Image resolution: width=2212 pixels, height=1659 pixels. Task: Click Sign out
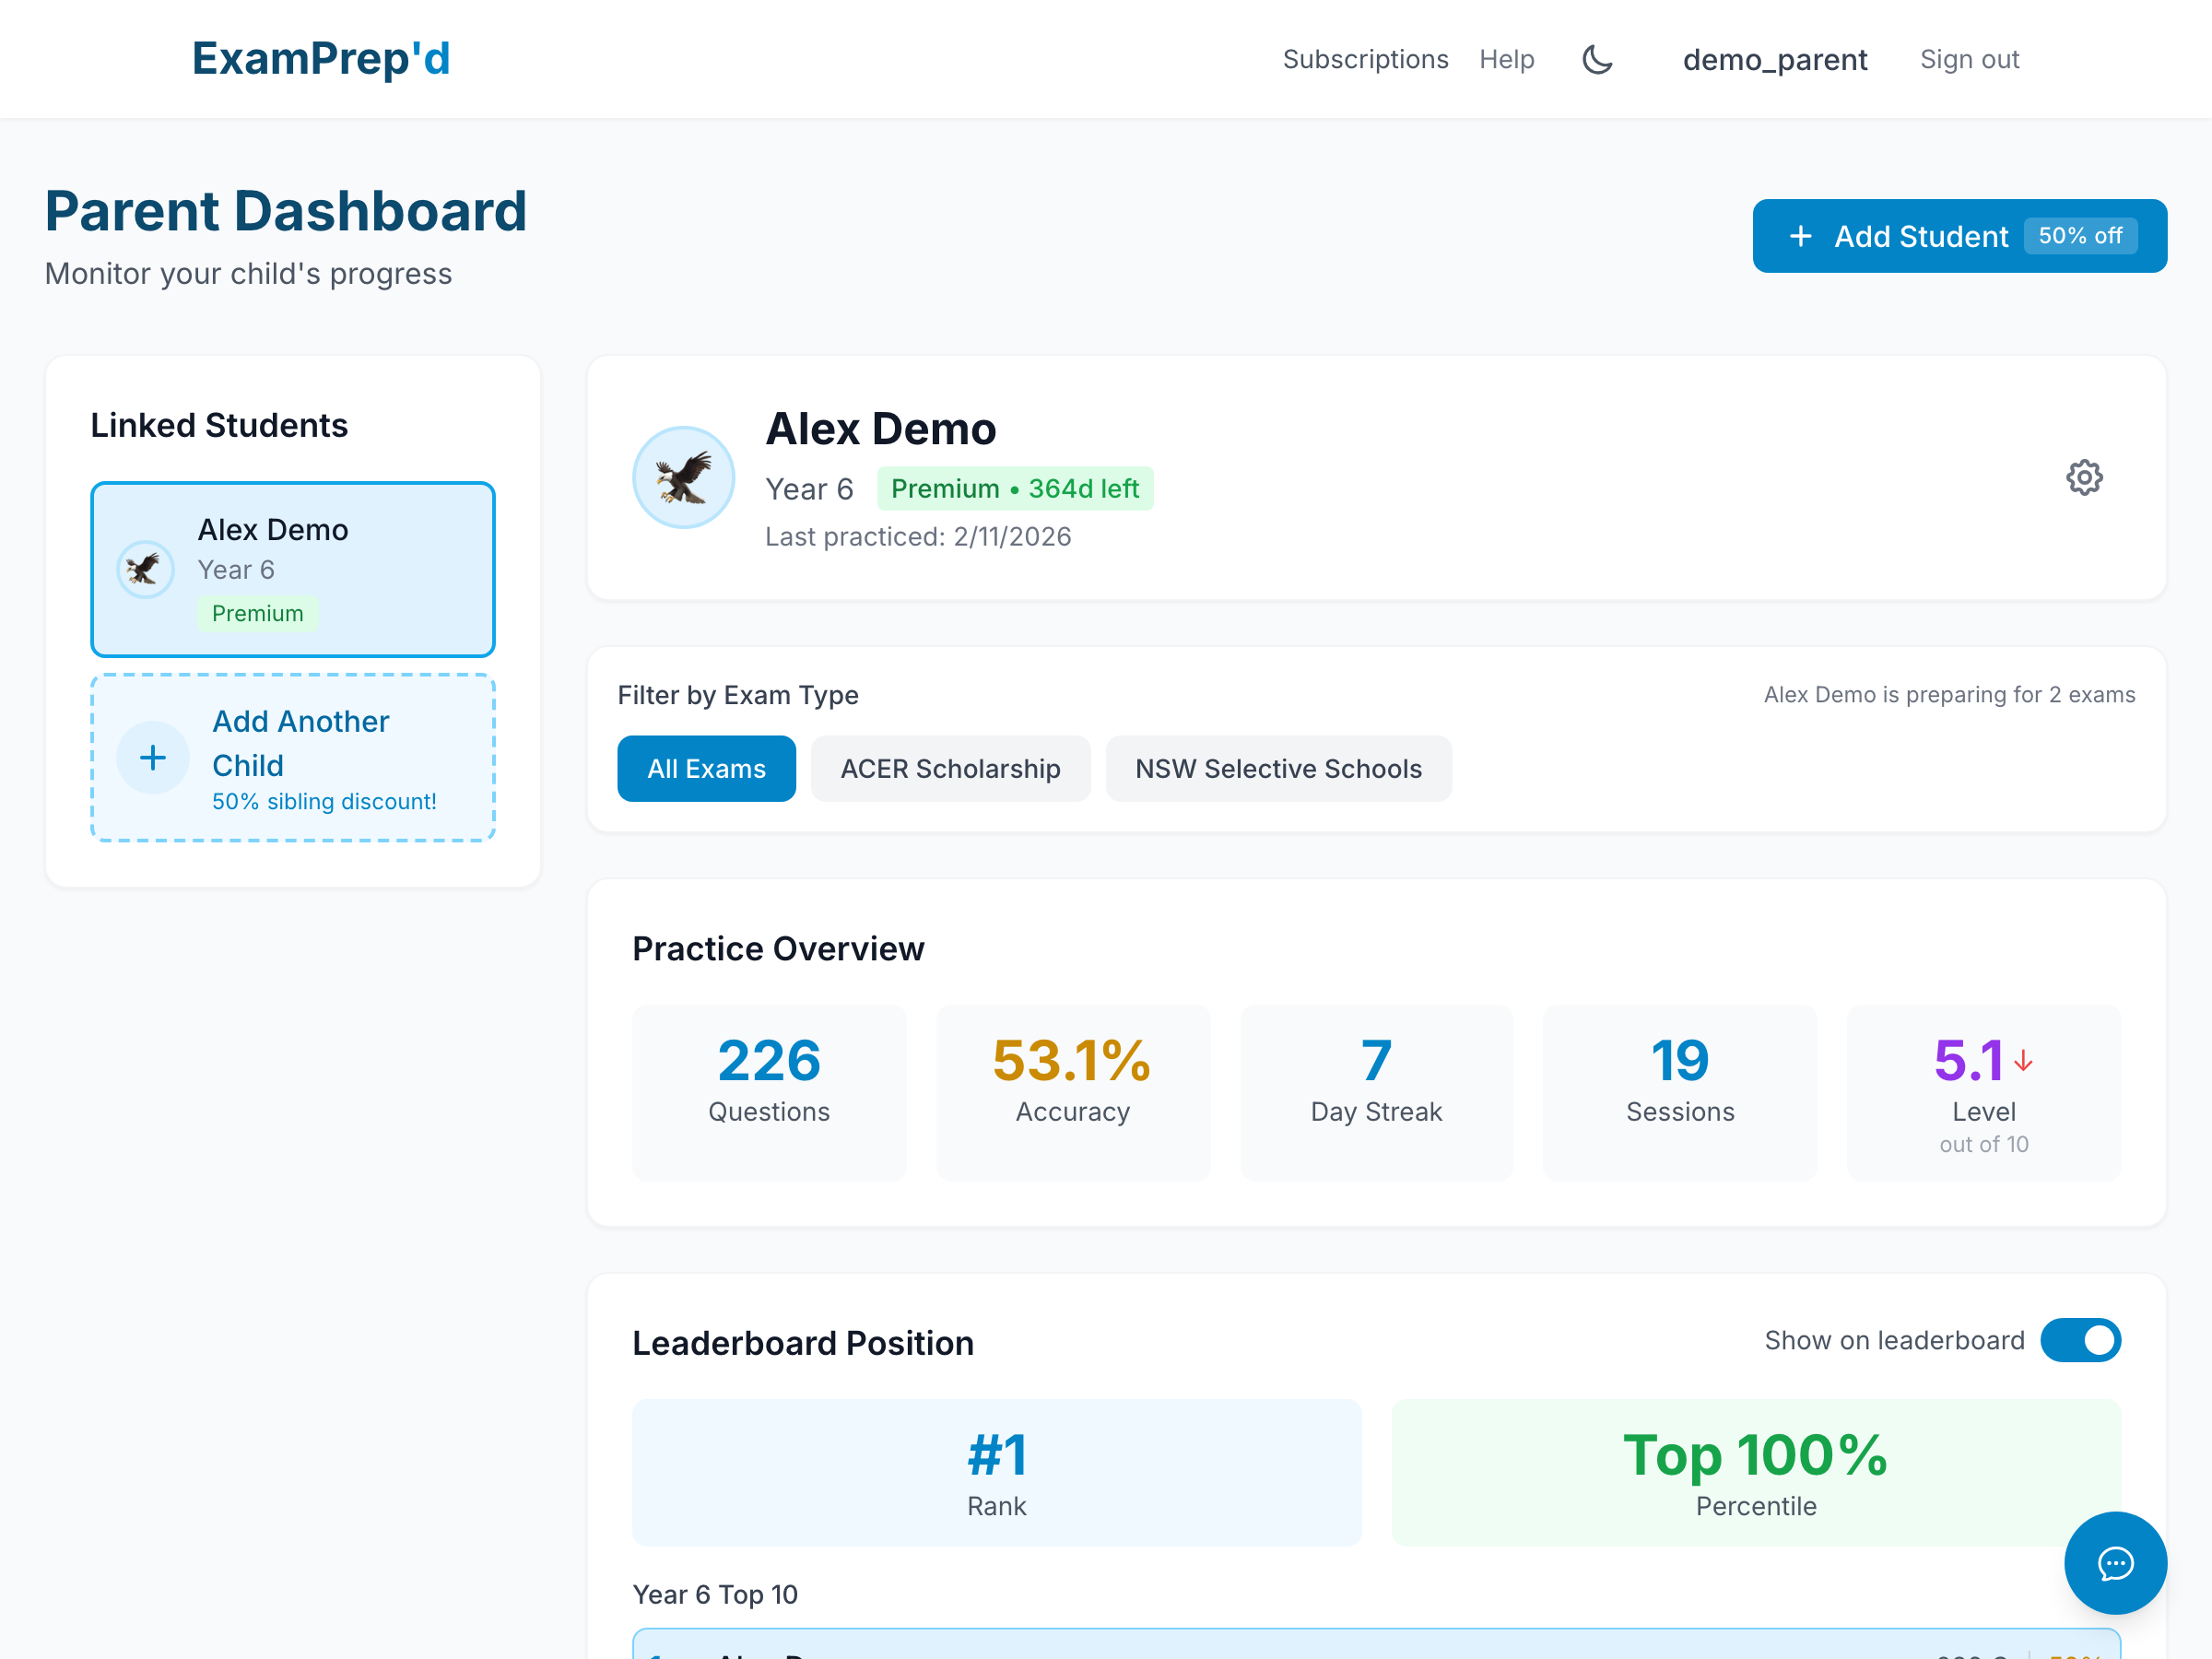(1969, 60)
